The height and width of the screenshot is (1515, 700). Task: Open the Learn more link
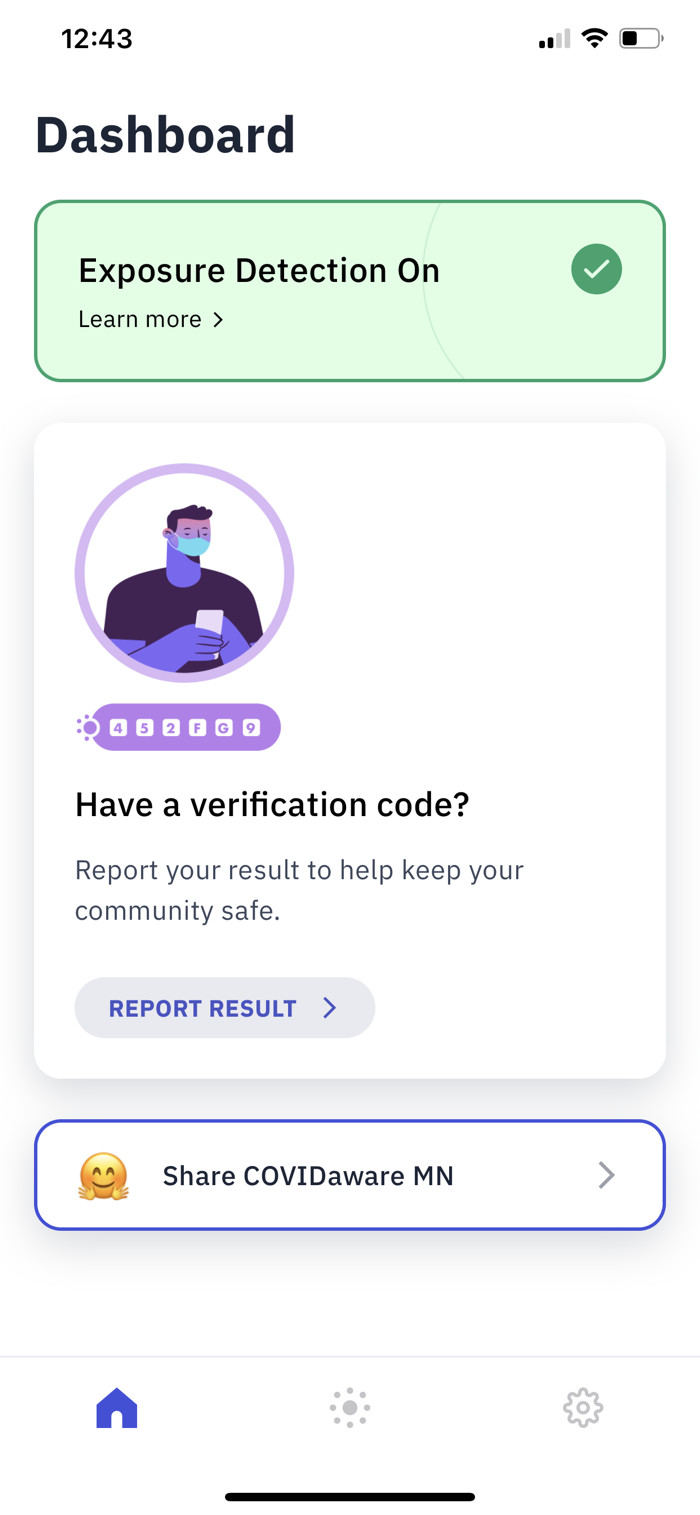click(x=151, y=320)
